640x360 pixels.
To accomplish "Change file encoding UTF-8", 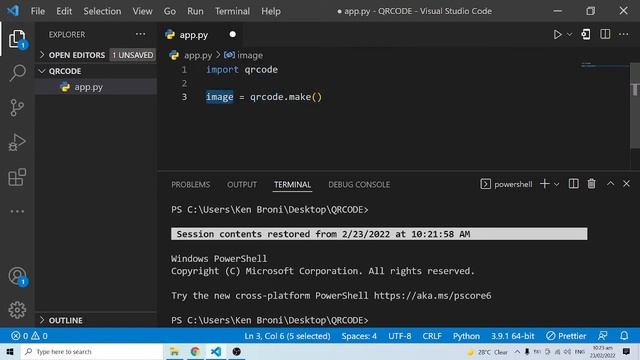I will [x=400, y=336].
